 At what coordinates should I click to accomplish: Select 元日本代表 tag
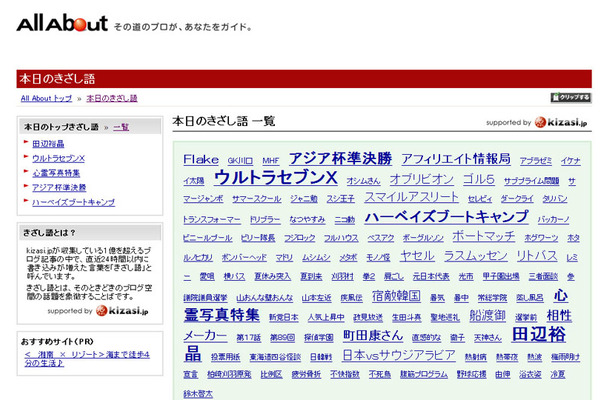[431, 276]
